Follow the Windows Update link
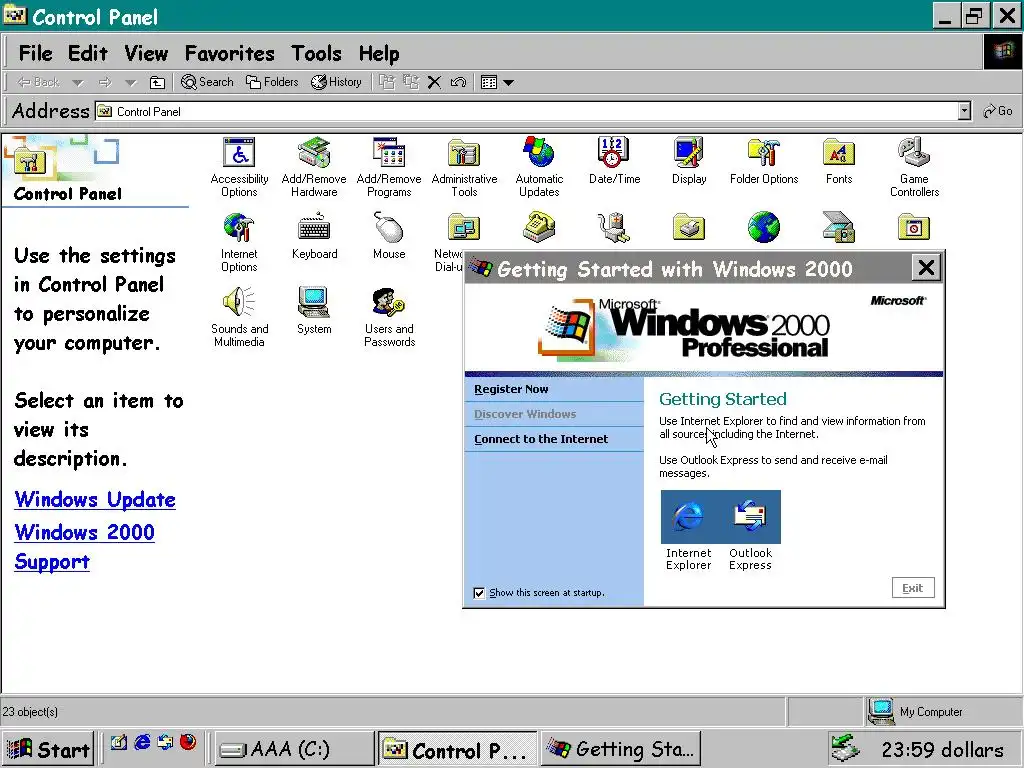 (95, 500)
